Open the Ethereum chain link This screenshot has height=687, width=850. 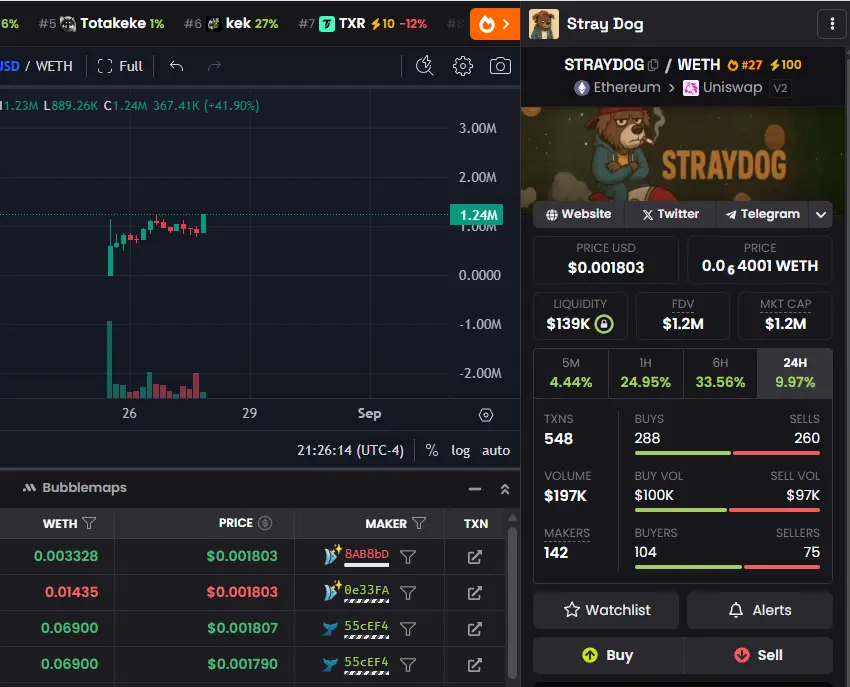617,87
